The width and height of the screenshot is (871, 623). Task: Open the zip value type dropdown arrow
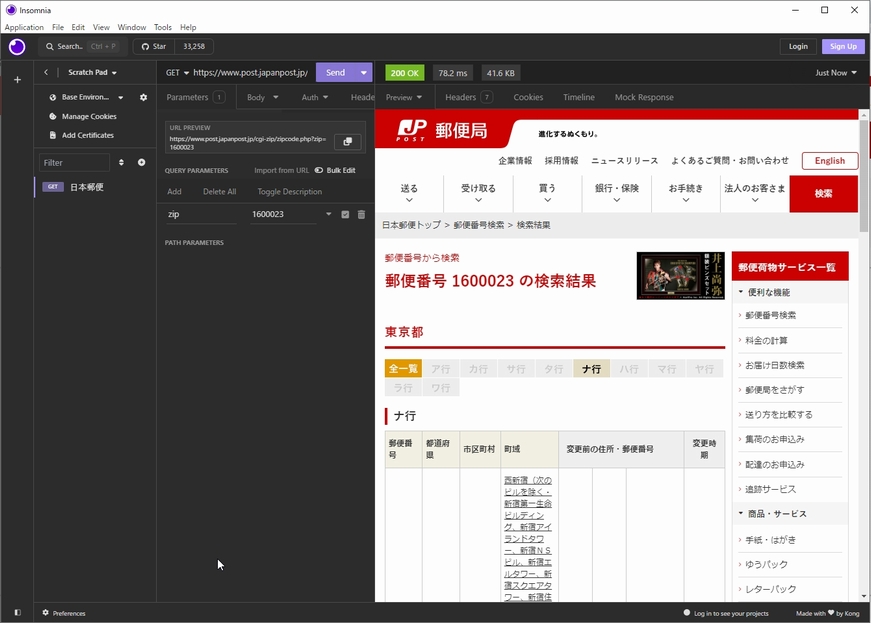pyautogui.click(x=328, y=214)
